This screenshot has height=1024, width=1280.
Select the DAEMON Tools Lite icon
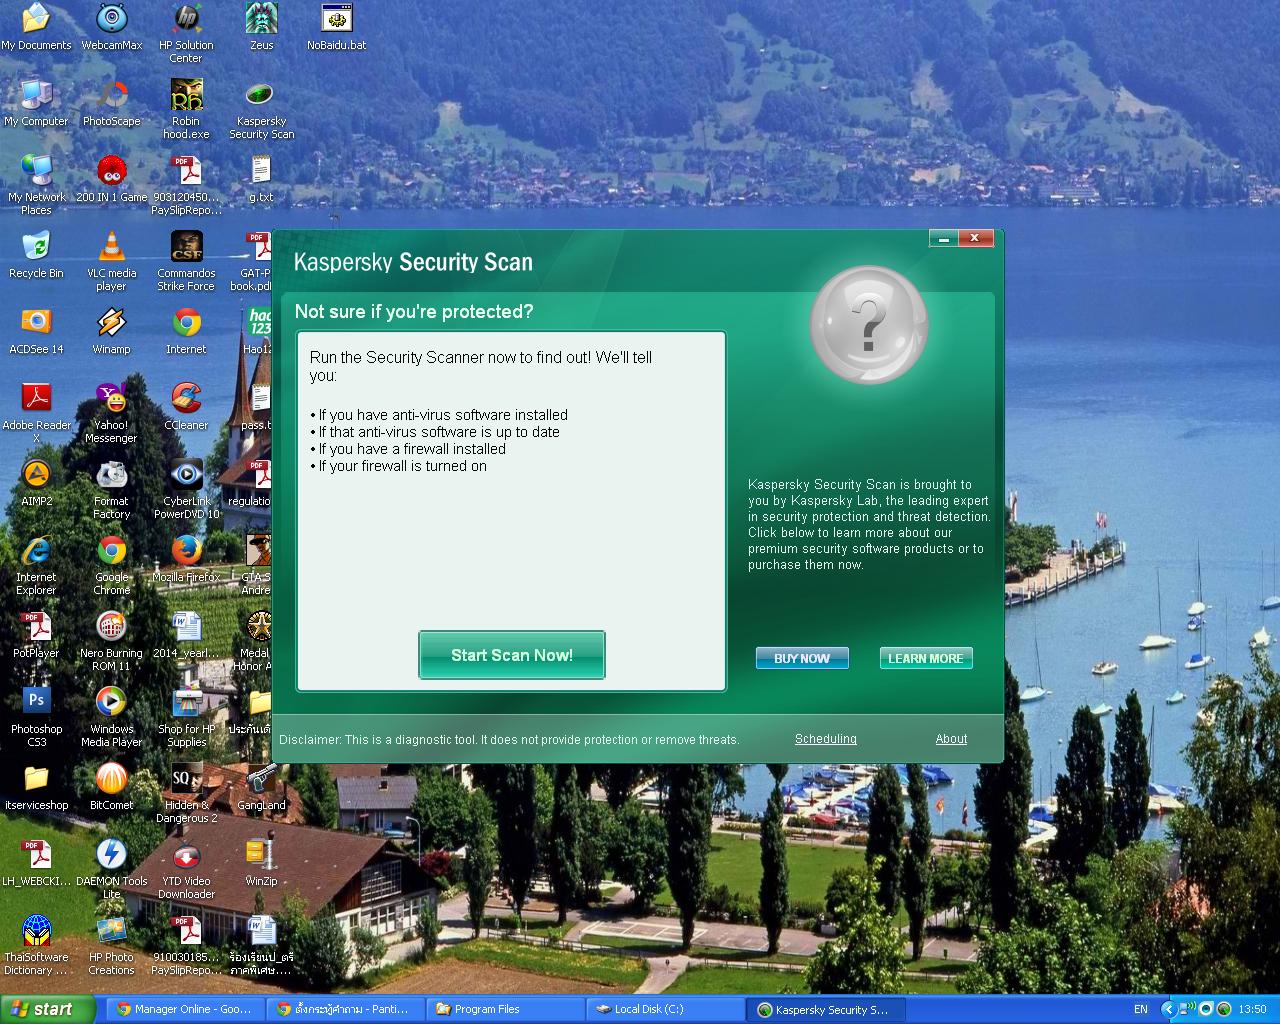point(112,869)
